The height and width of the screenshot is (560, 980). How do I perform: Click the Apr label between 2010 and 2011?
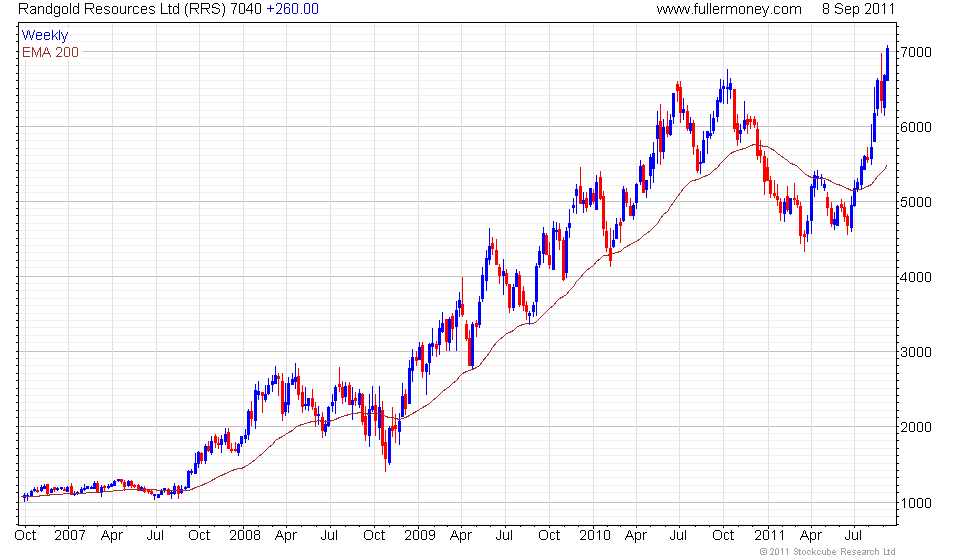click(x=636, y=536)
